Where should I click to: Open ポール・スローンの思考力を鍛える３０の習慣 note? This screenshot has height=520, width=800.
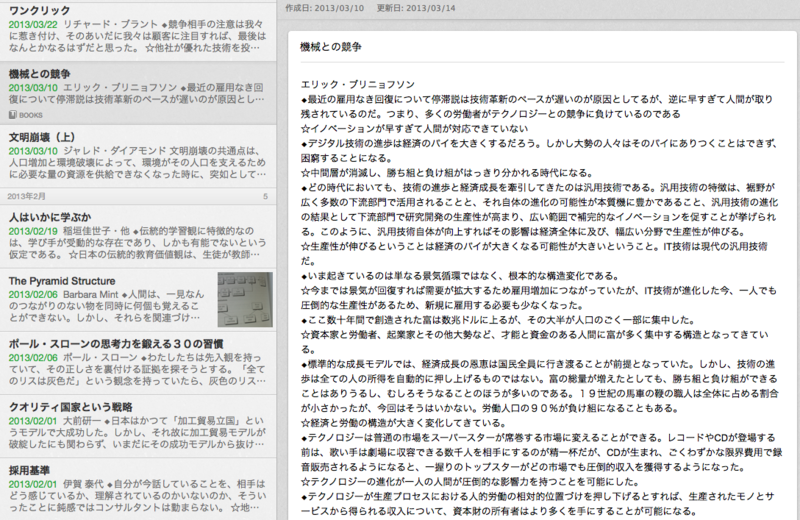[x=138, y=363]
